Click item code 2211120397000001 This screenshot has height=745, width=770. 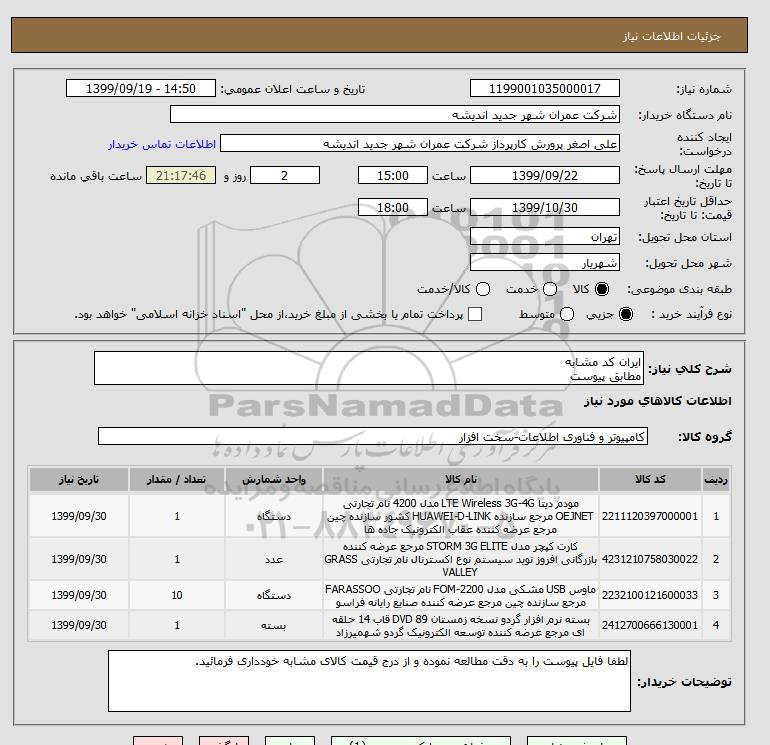click(x=650, y=516)
